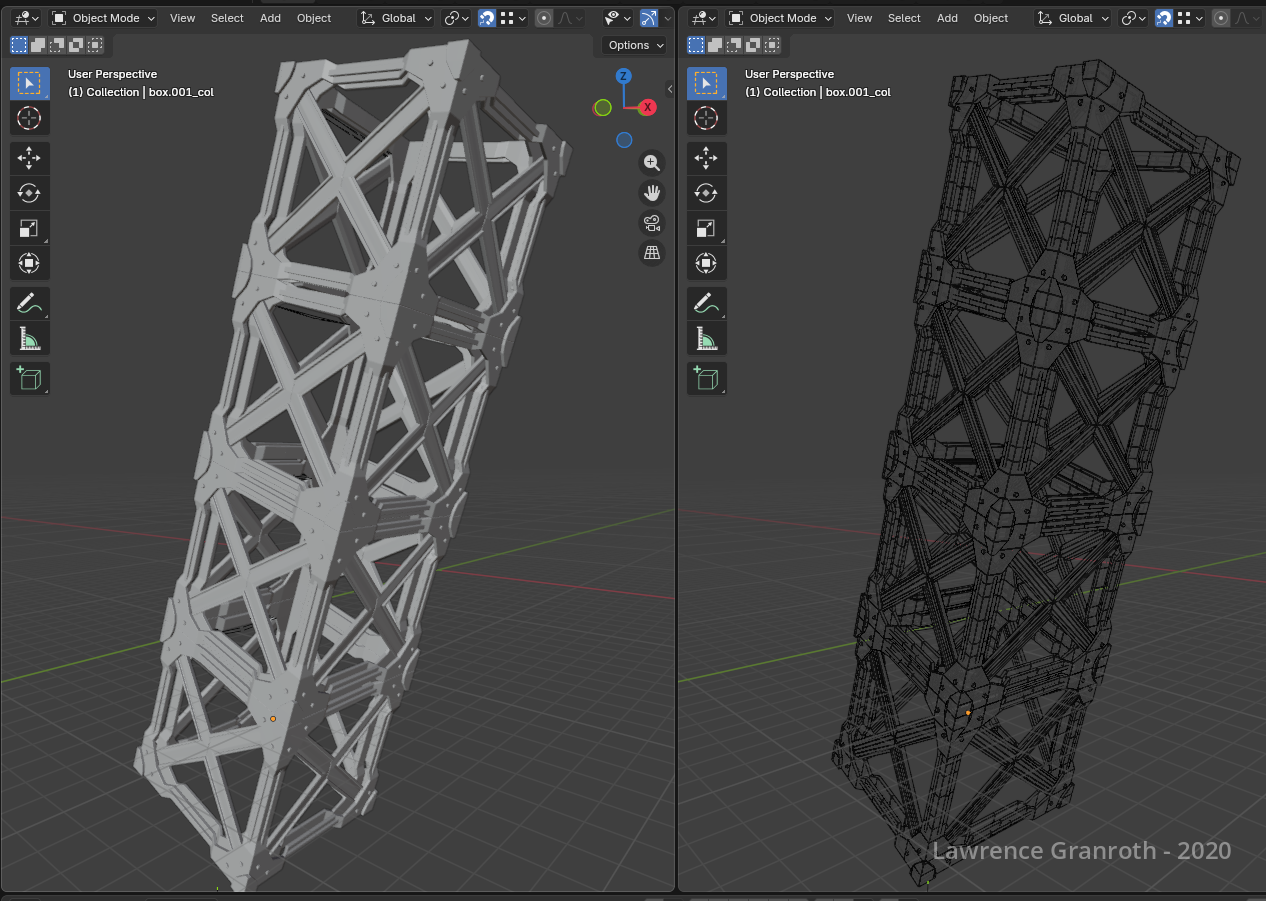Toggle gizmo display in left viewport header

pos(649,18)
